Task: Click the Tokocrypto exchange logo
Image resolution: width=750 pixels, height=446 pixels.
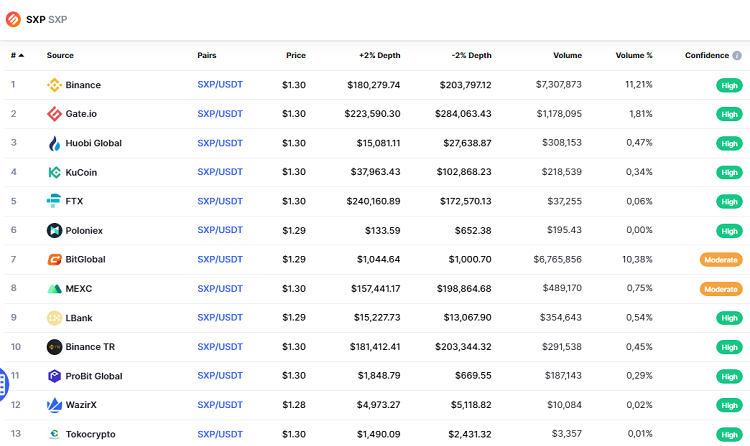Action: coord(54,434)
